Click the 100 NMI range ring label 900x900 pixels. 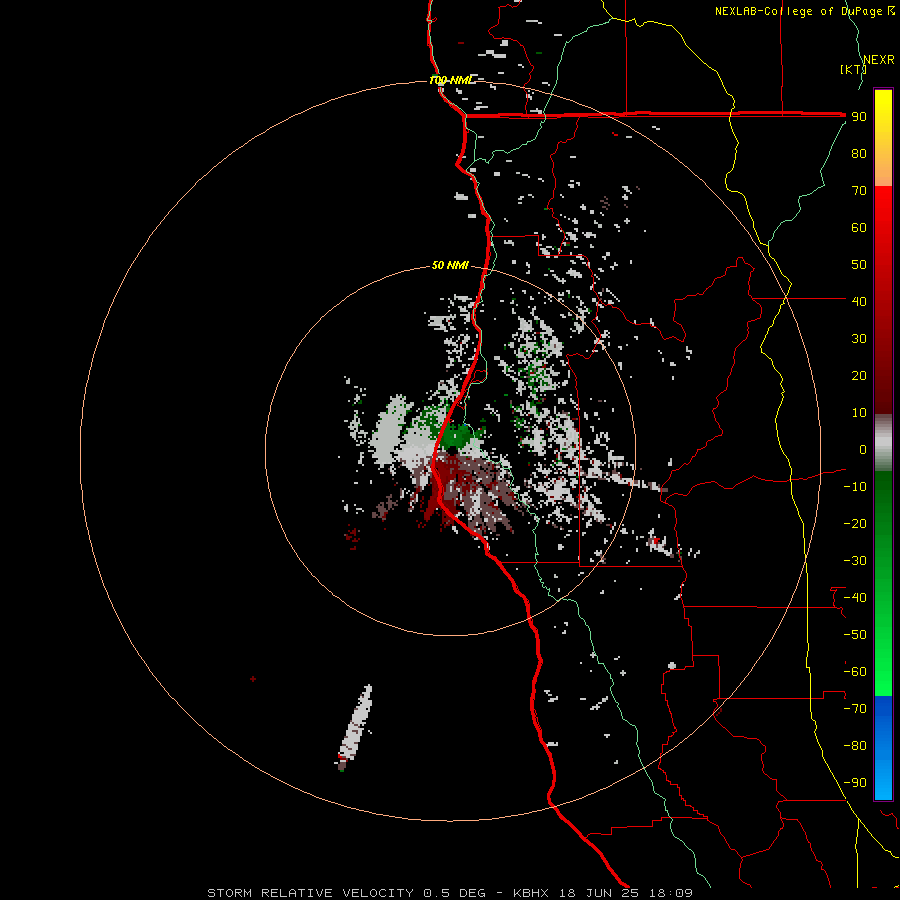(451, 80)
